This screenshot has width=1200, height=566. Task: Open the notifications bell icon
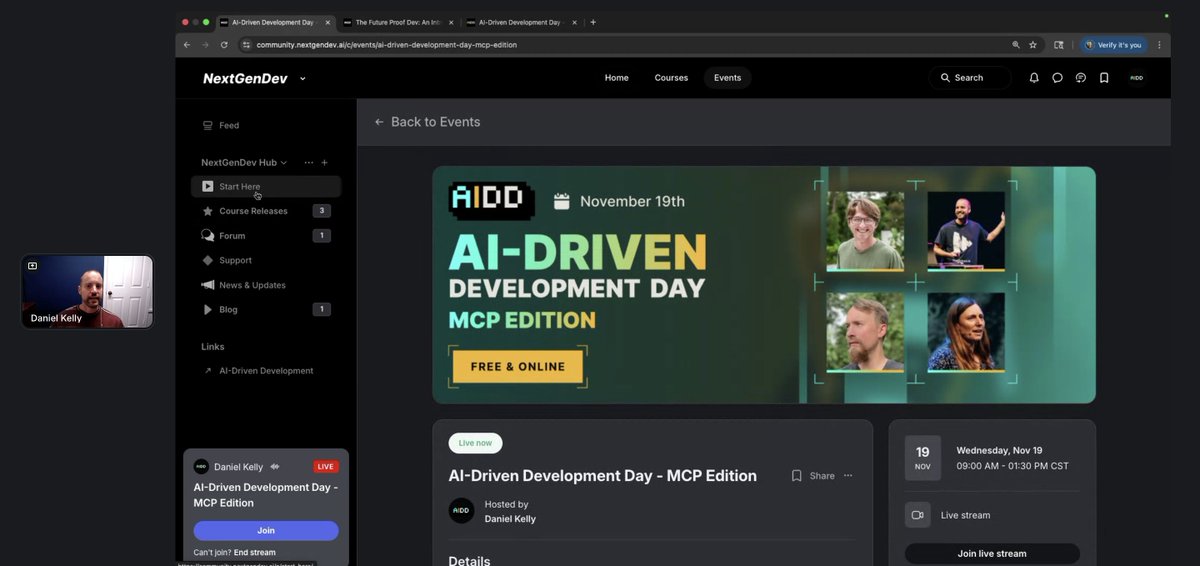(1034, 78)
